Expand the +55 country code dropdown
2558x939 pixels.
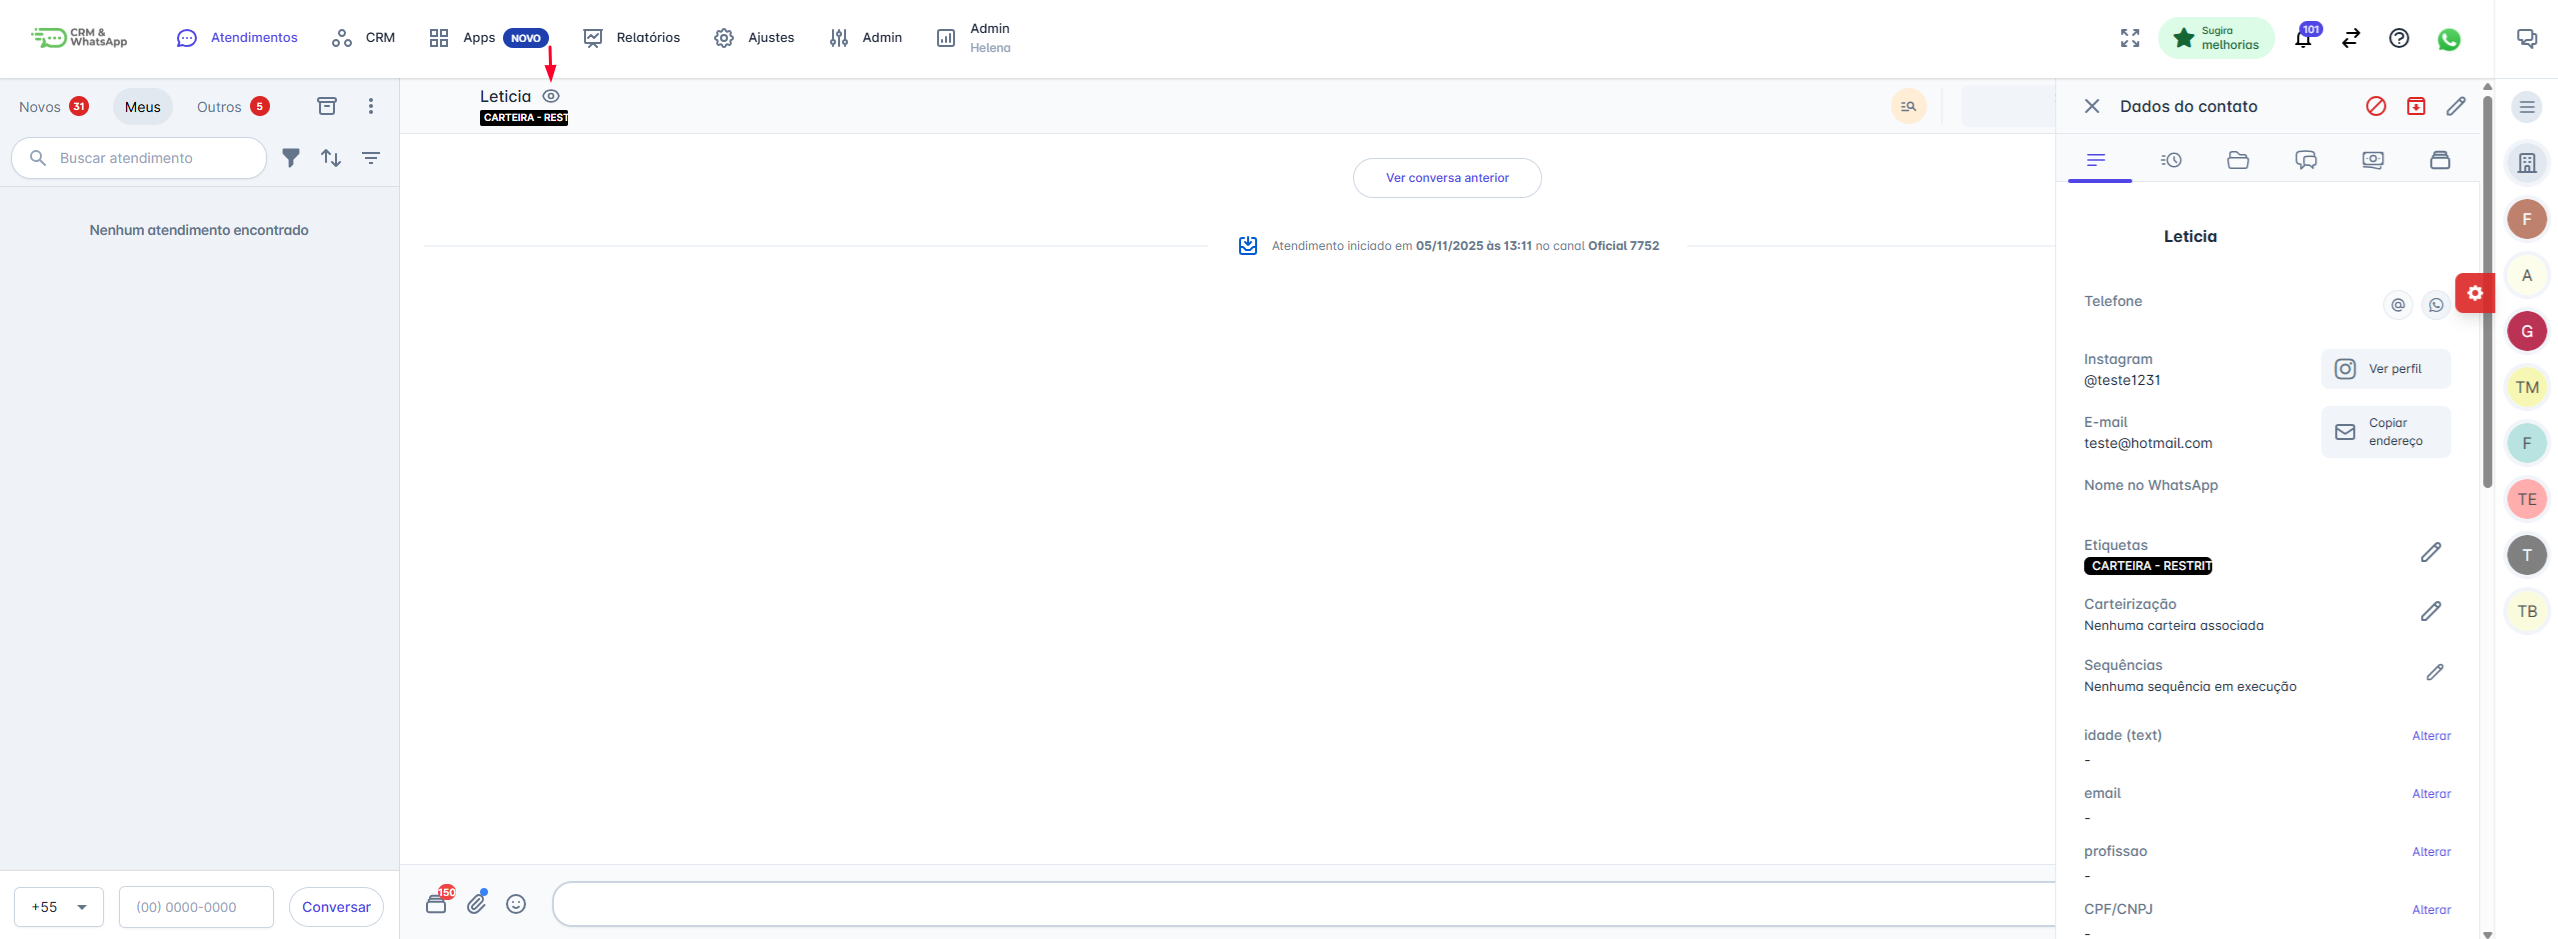[59, 907]
